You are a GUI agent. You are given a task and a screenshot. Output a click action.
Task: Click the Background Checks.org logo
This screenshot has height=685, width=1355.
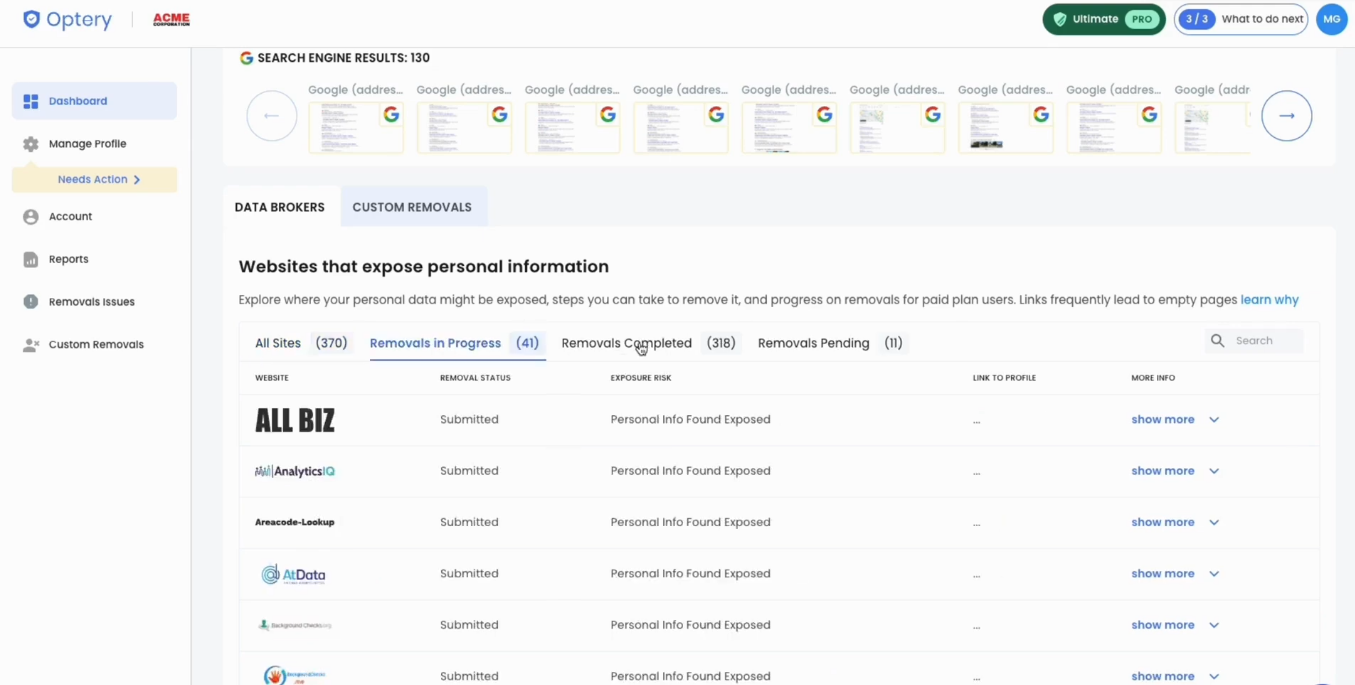[x=295, y=625]
